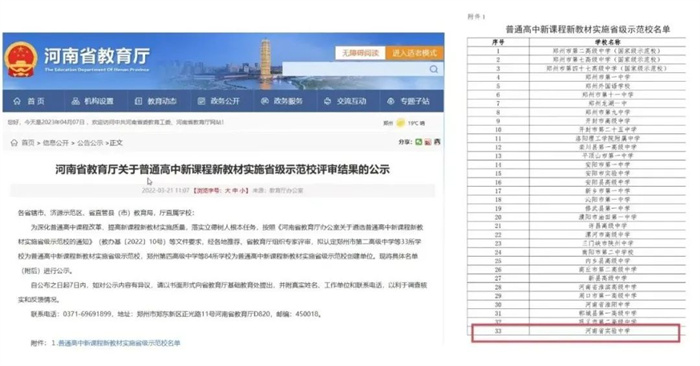This screenshot has width=700, height=366.
Task: Click the greeting line with date 2023年04月07日
Action: [x=116, y=122]
